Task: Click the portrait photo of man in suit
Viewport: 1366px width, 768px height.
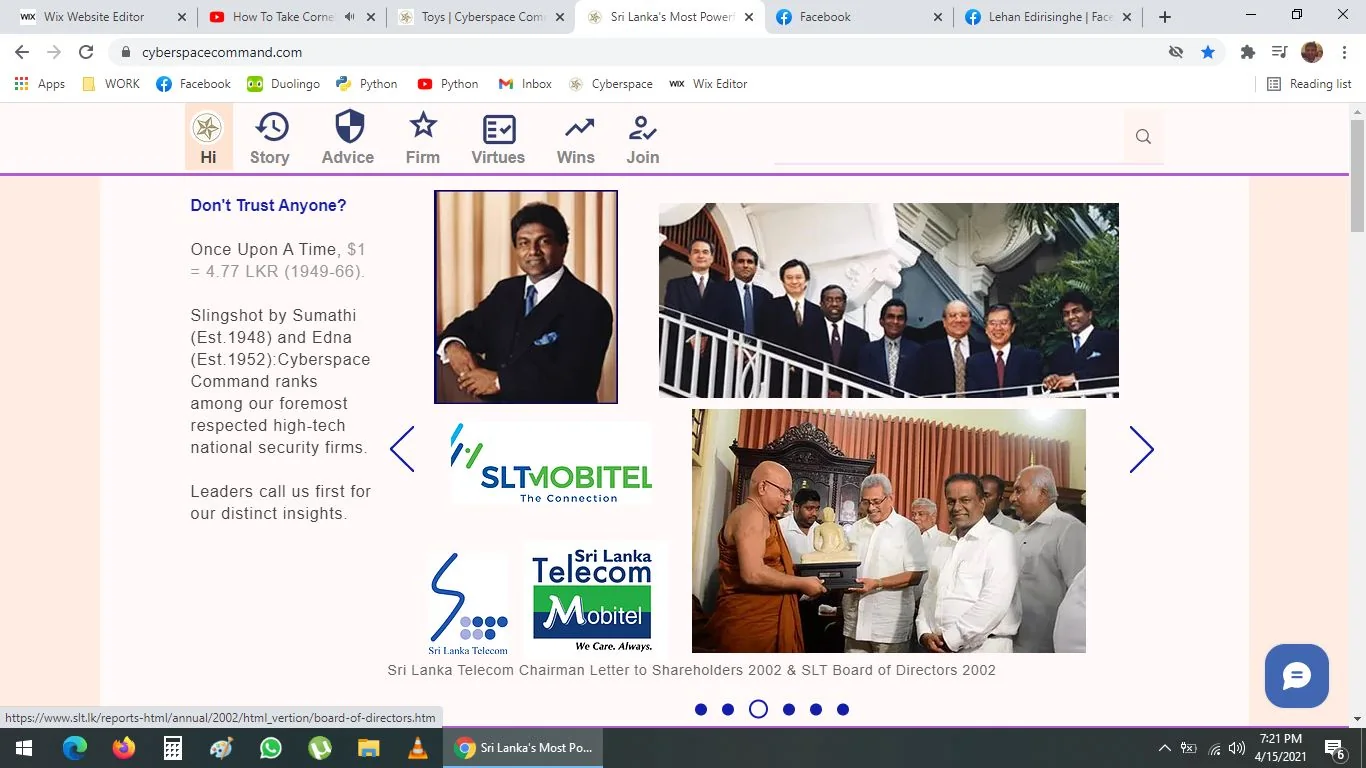Action: [x=526, y=297]
